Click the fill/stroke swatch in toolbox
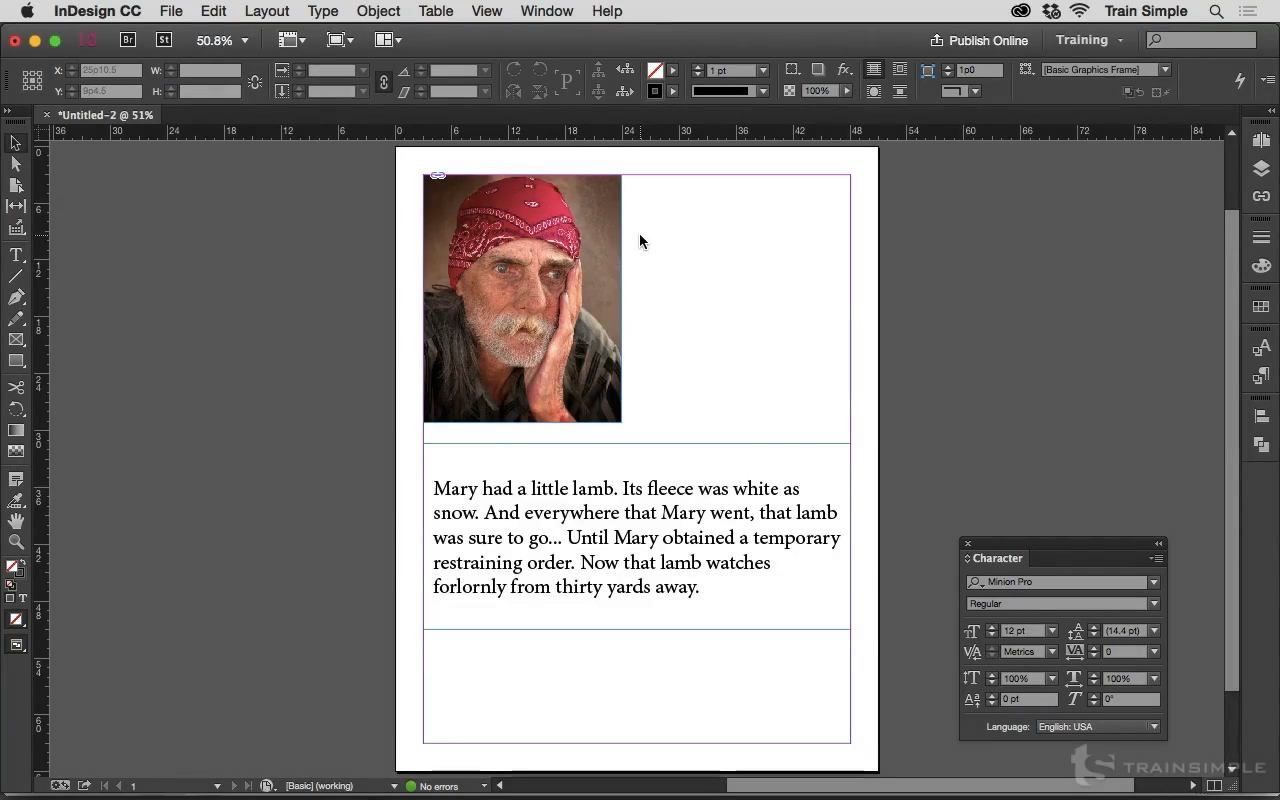 (x=14, y=567)
